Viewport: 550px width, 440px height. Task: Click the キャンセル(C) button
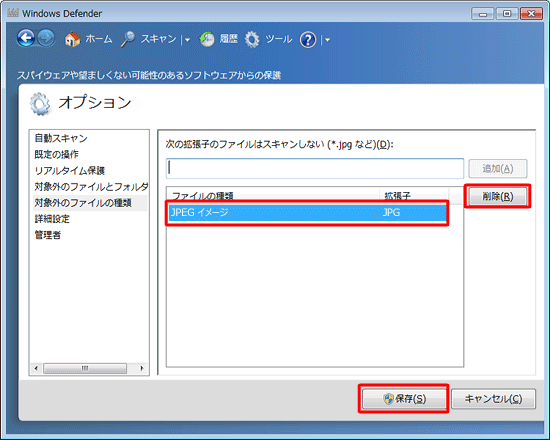pyautogui.click(x=493, y=399)
